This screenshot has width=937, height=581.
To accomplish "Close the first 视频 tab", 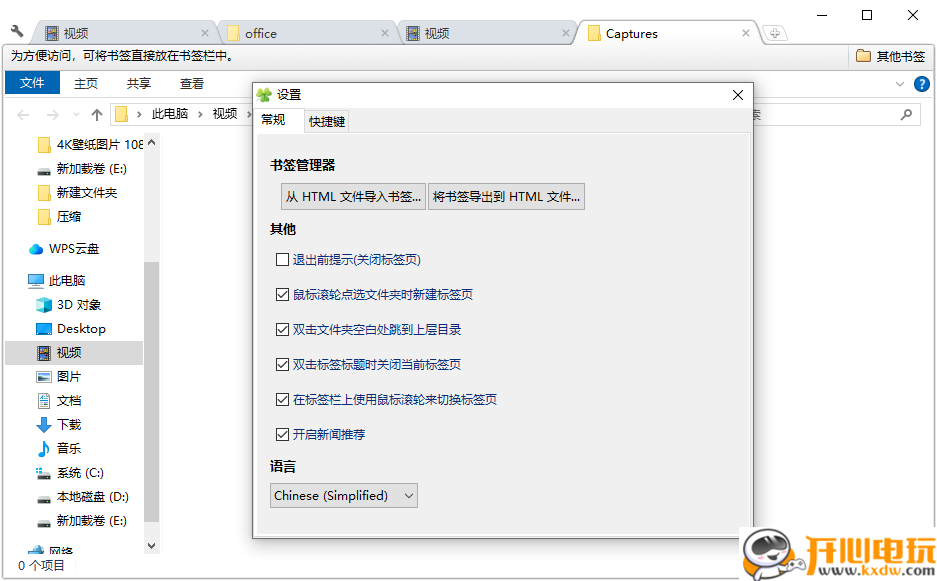I will 205,33.
